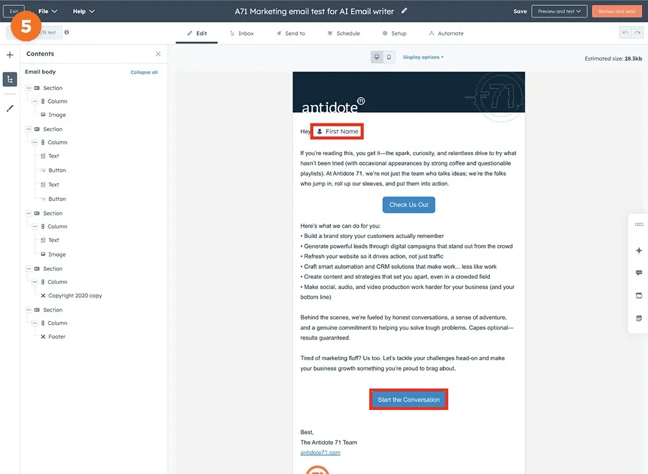Open the File menu

pos(48,11)
